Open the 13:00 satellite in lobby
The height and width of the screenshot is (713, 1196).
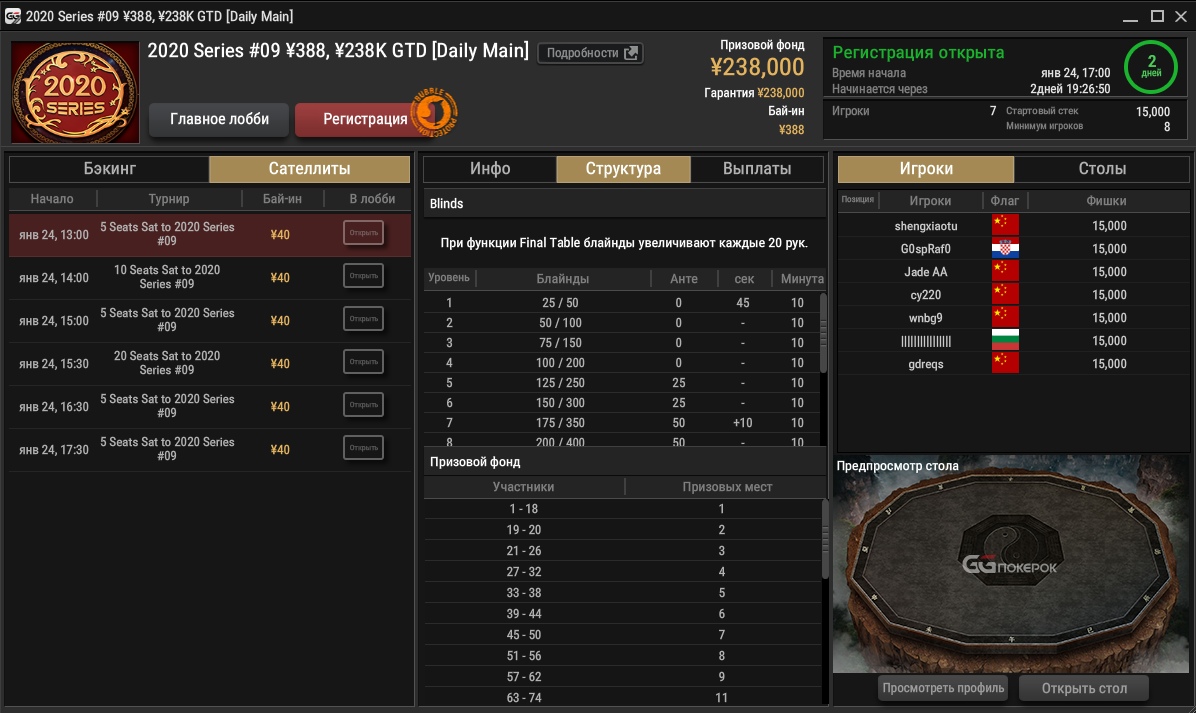[363, 233]
